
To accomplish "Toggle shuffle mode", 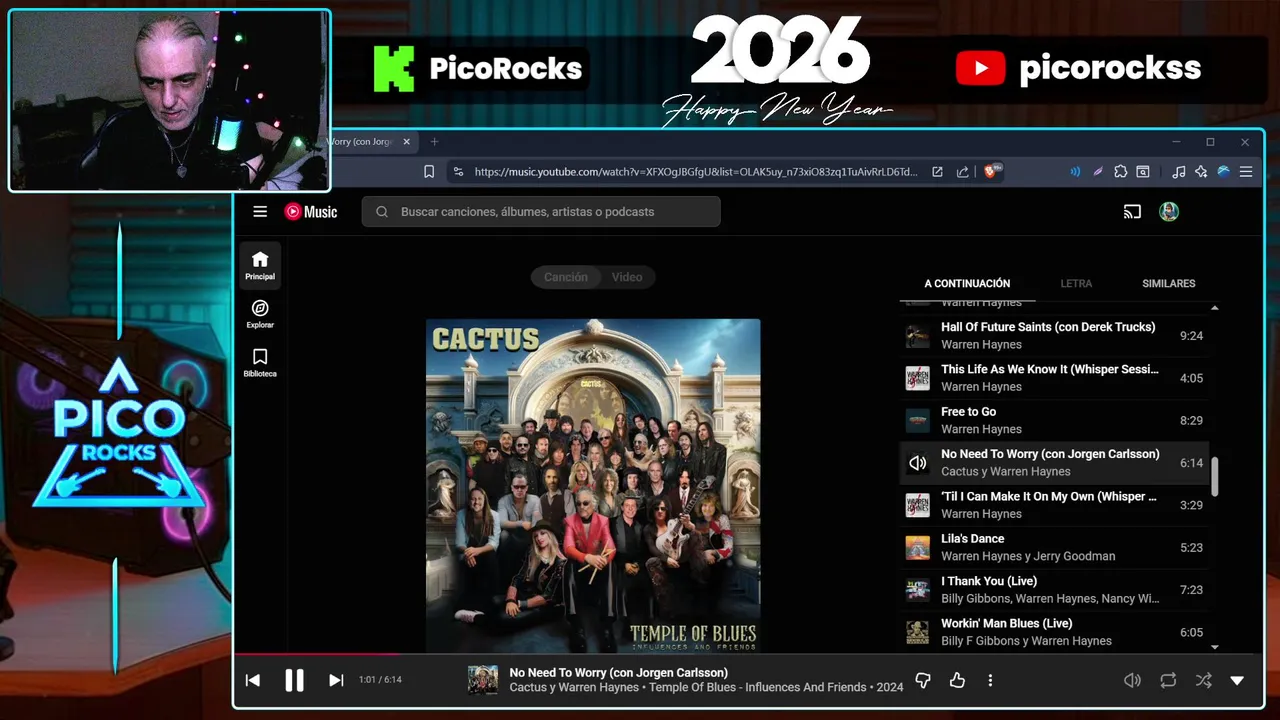I will 1203,680.
